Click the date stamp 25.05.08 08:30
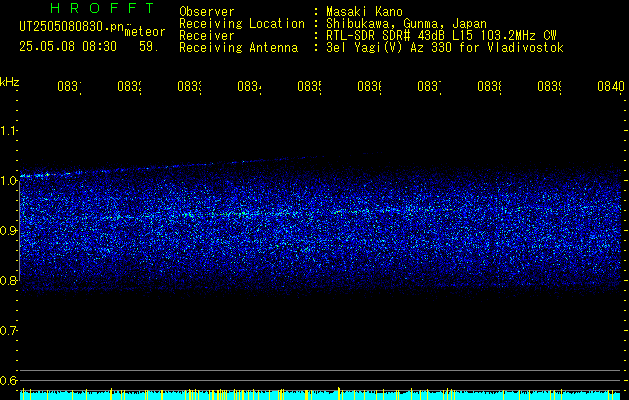The width and height of the screenshot is (629, 400). click(68, 47)
